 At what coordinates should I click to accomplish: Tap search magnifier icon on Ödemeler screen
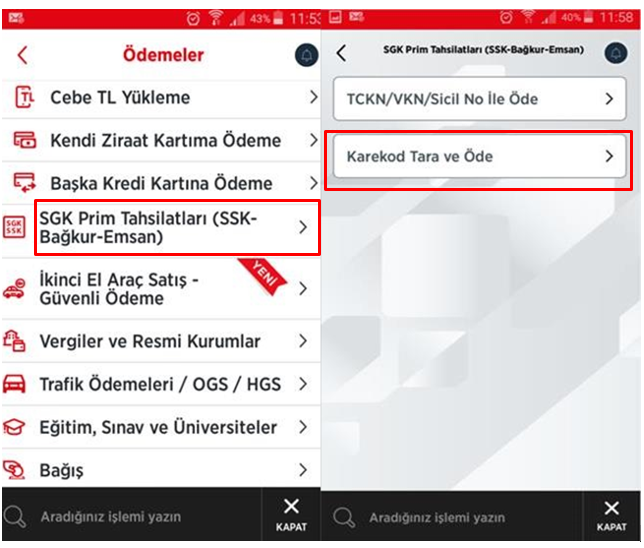coord(15,517)
